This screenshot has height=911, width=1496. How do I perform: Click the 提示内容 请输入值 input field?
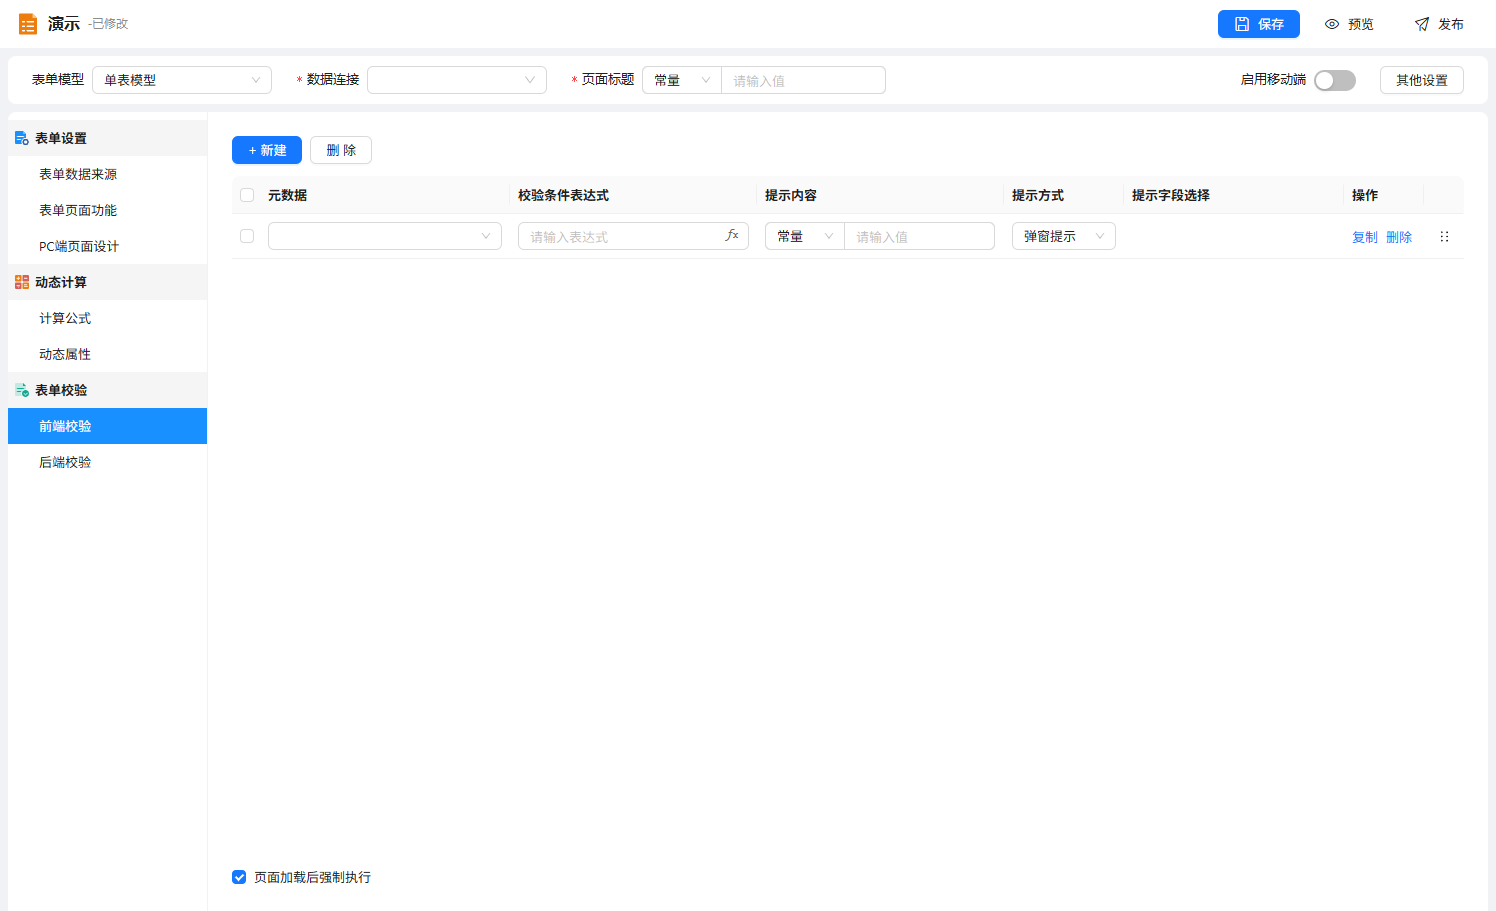920,236
